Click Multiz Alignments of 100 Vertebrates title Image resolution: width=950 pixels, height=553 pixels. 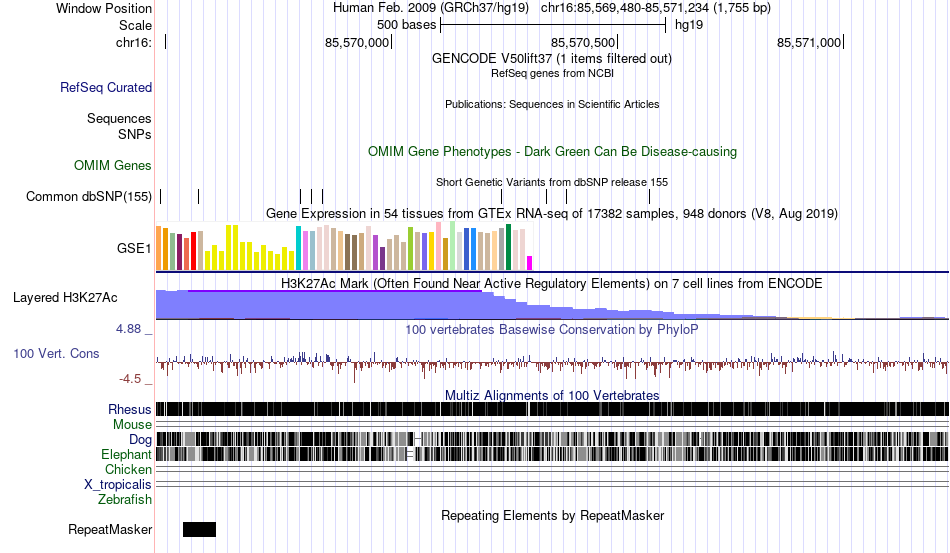click(552, 396)
